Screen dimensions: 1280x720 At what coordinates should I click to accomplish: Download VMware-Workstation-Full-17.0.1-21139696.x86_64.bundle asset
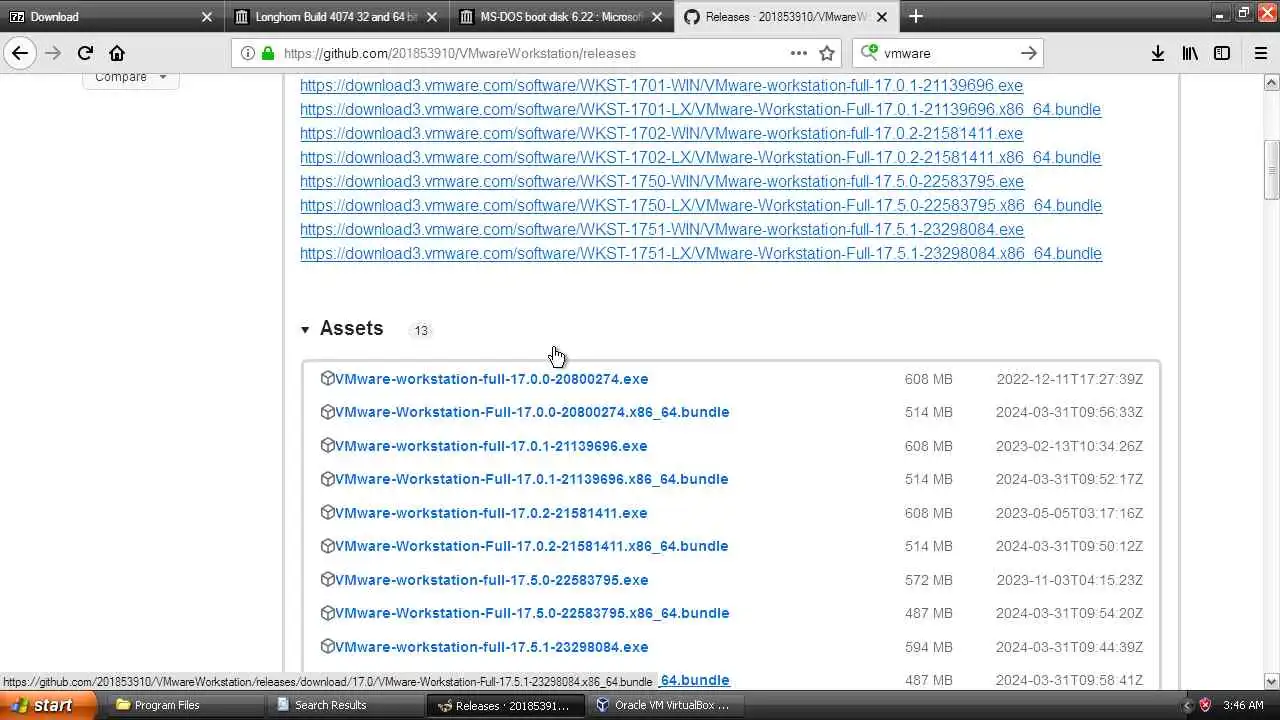531,479
